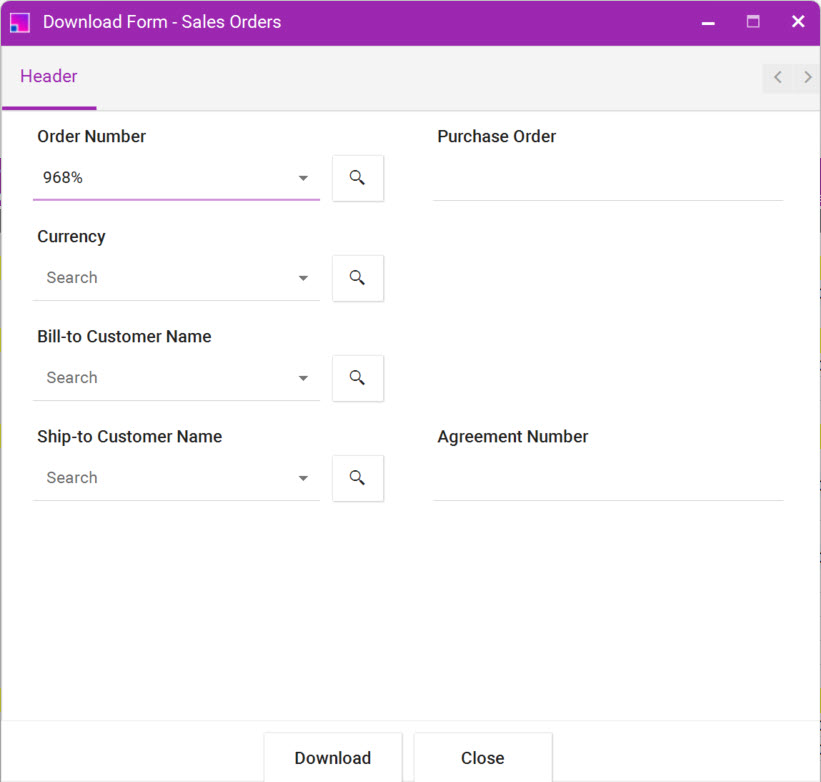Maximize the Download Form window

753,22
